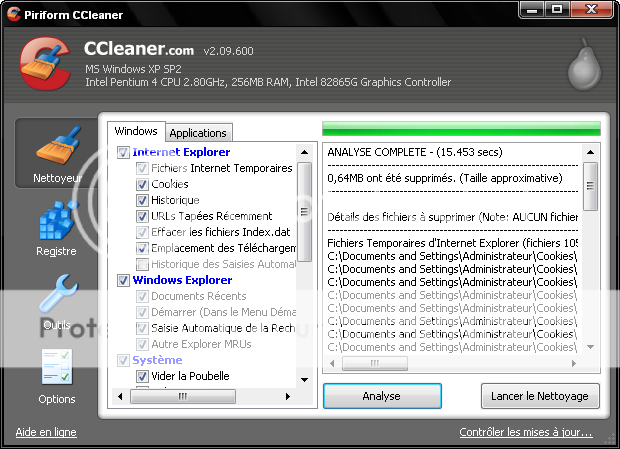Open the Registre registry section
This screenshot has height=449, width=620.
click(56, 228)
